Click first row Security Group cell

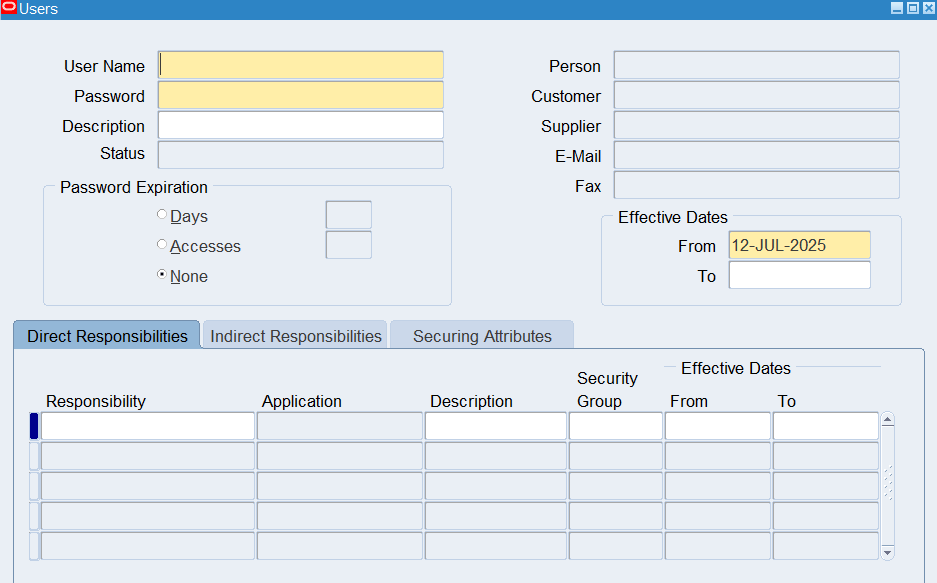click(x=615, y=427)
